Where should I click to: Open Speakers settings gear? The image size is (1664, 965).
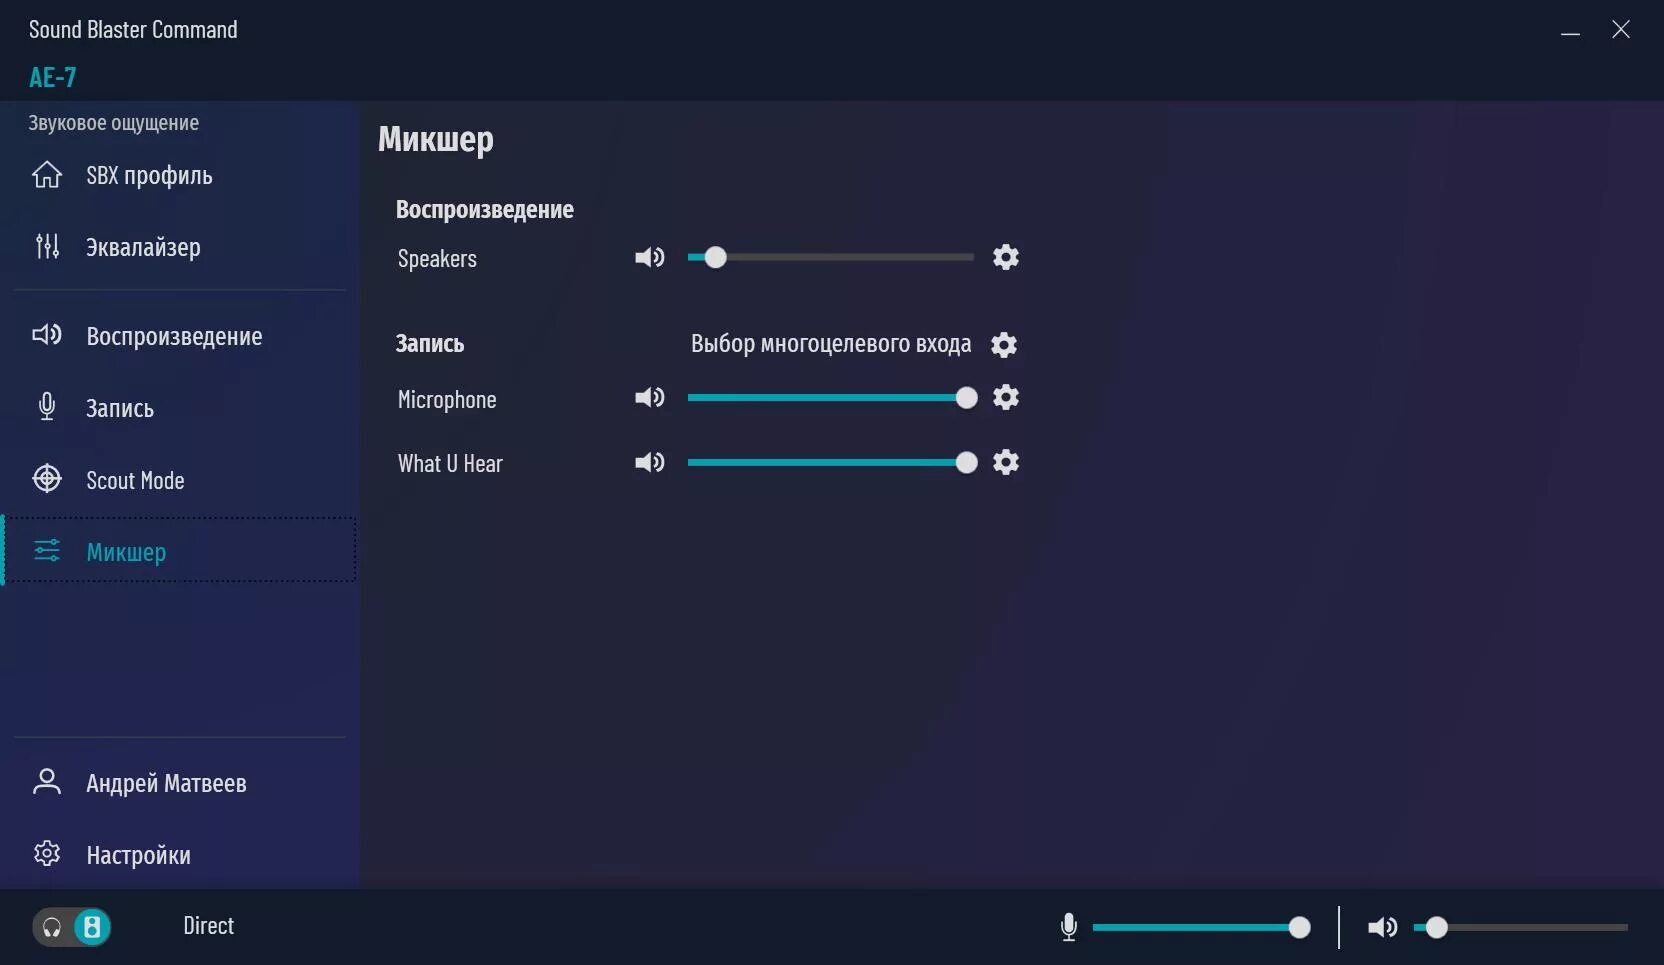pyautogui.click(x=1006, y=257)
